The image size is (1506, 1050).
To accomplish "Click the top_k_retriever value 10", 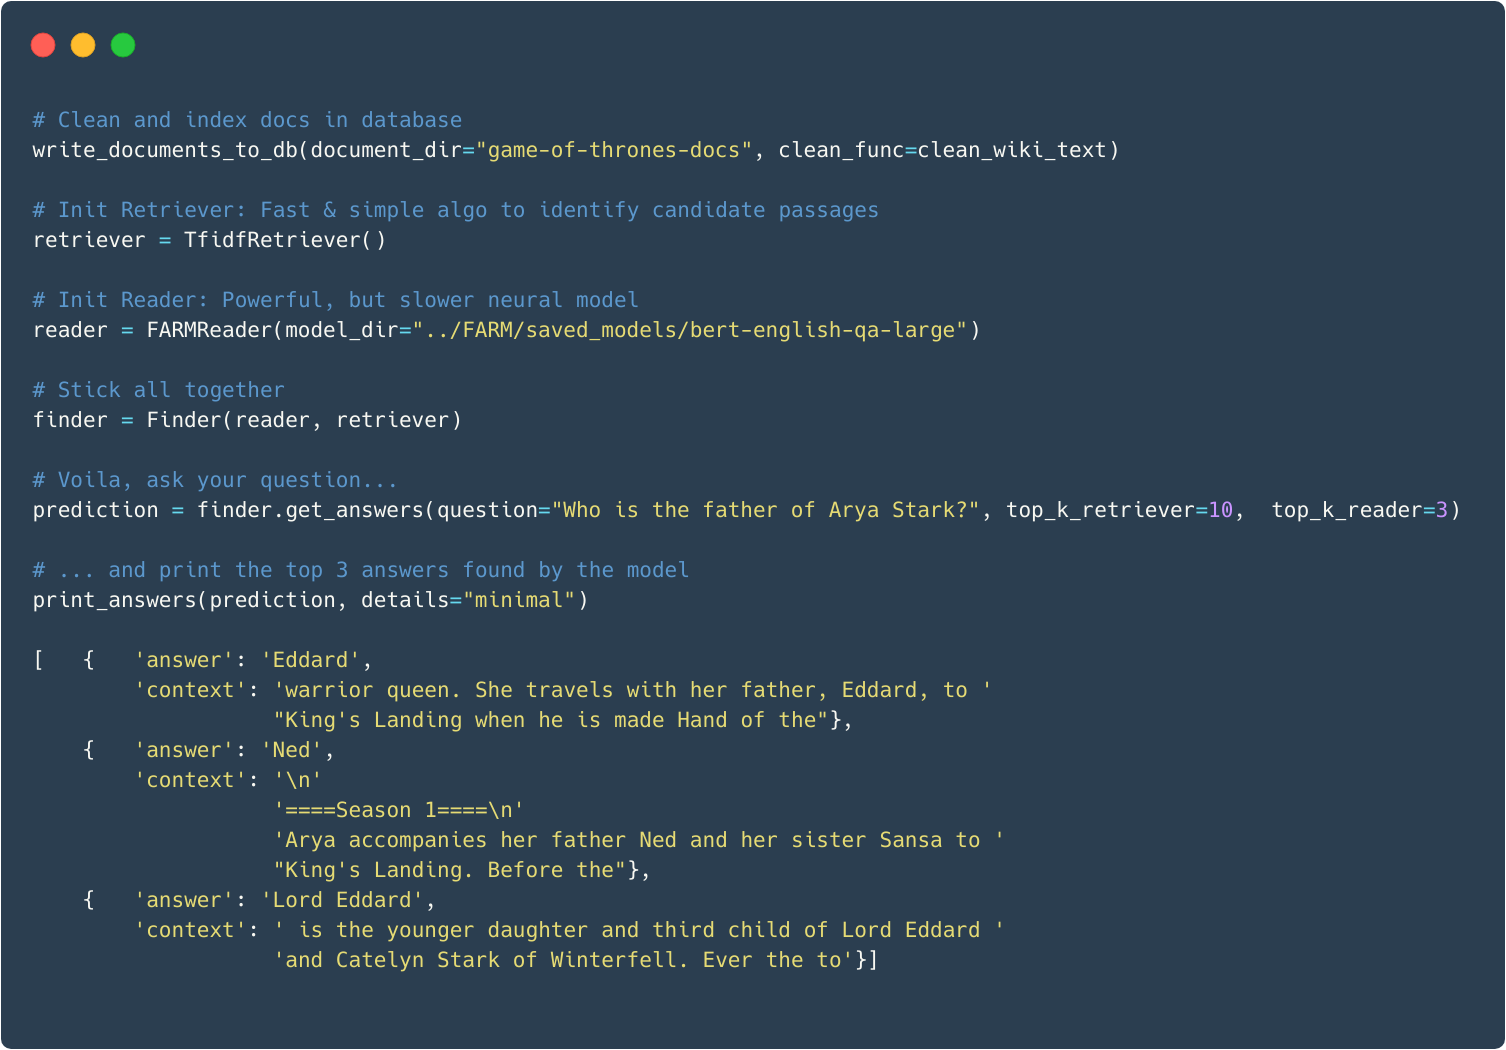I will [x=1220, y=510].
